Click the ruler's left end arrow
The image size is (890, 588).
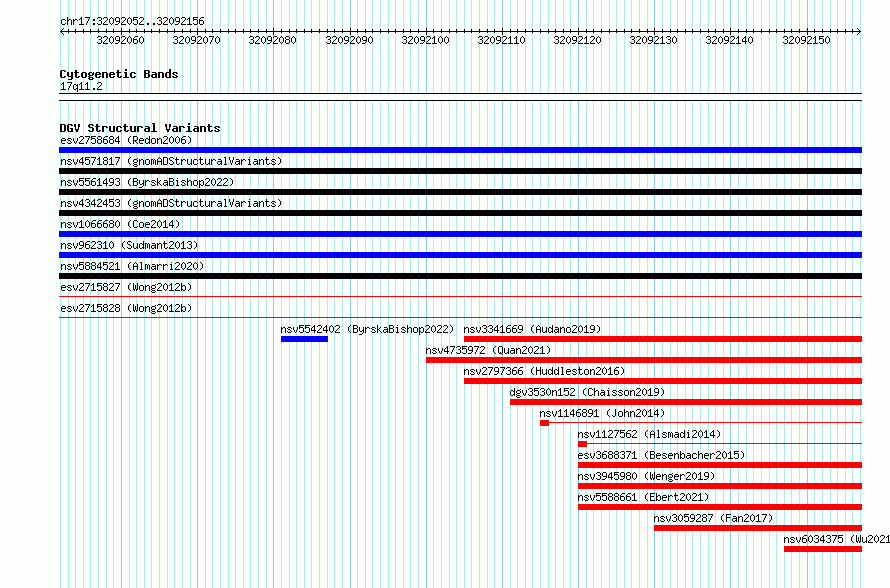pyautogui.click(x=62, y=32)
